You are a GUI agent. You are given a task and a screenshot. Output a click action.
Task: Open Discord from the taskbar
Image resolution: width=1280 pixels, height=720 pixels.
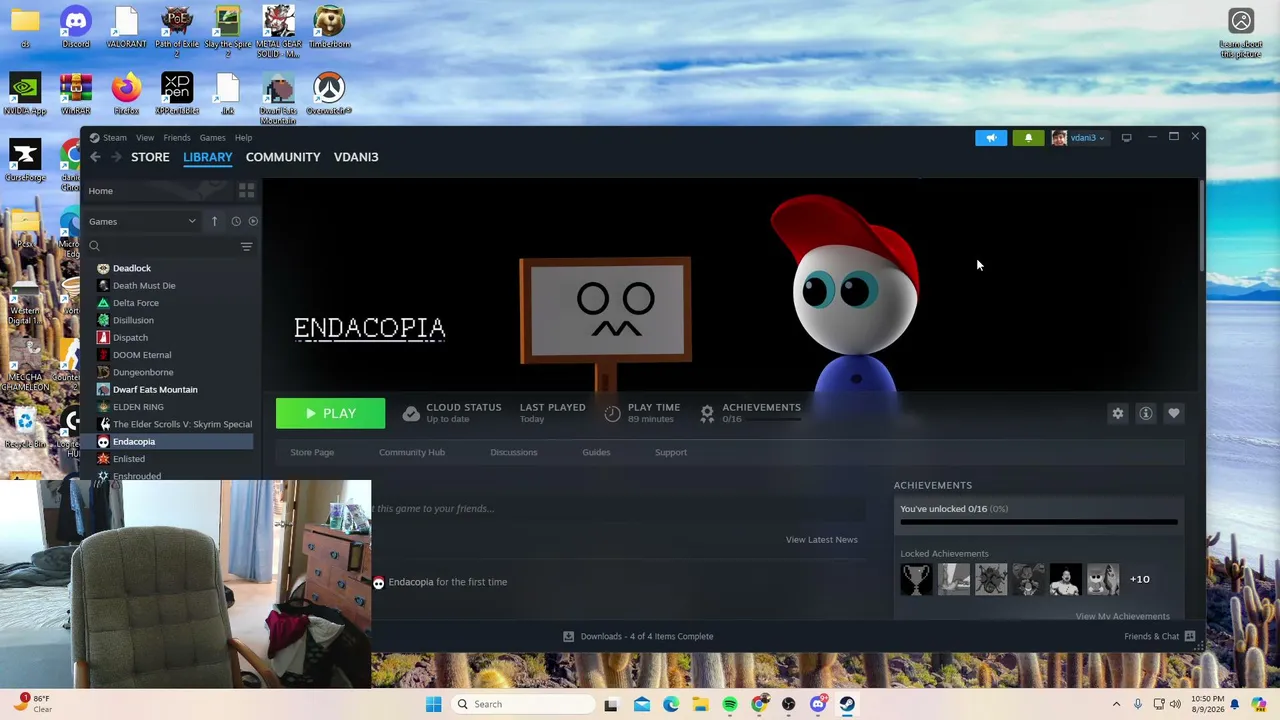[x=818, y=704]
